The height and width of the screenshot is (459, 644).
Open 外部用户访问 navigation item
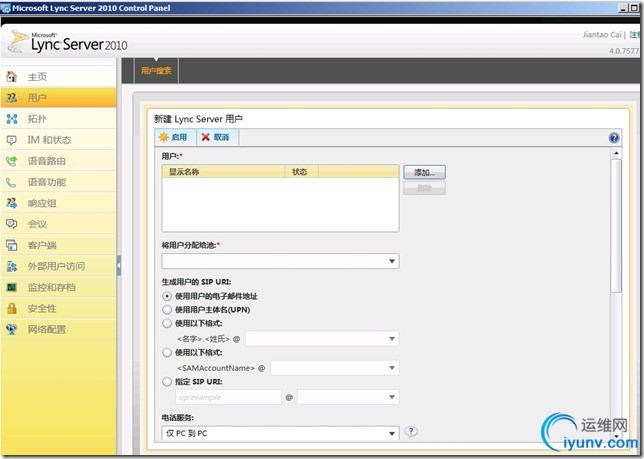58,266
